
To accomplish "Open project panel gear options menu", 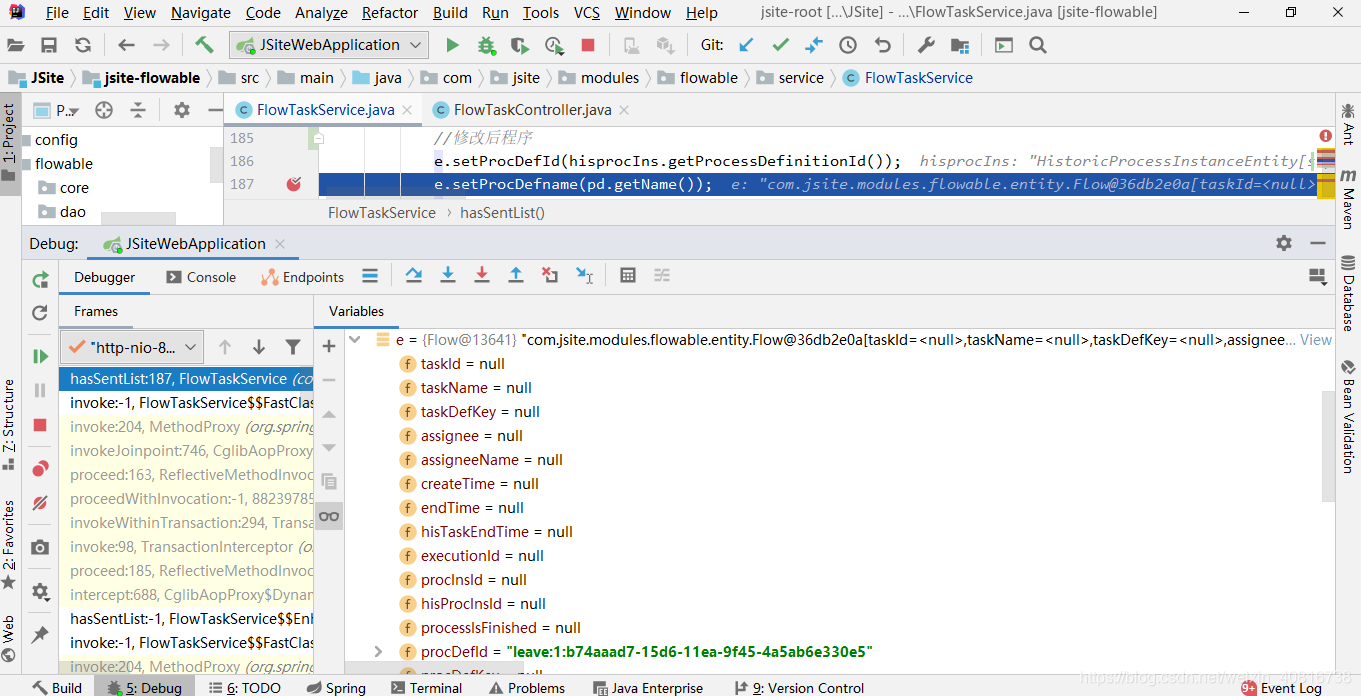I will 181,110.
